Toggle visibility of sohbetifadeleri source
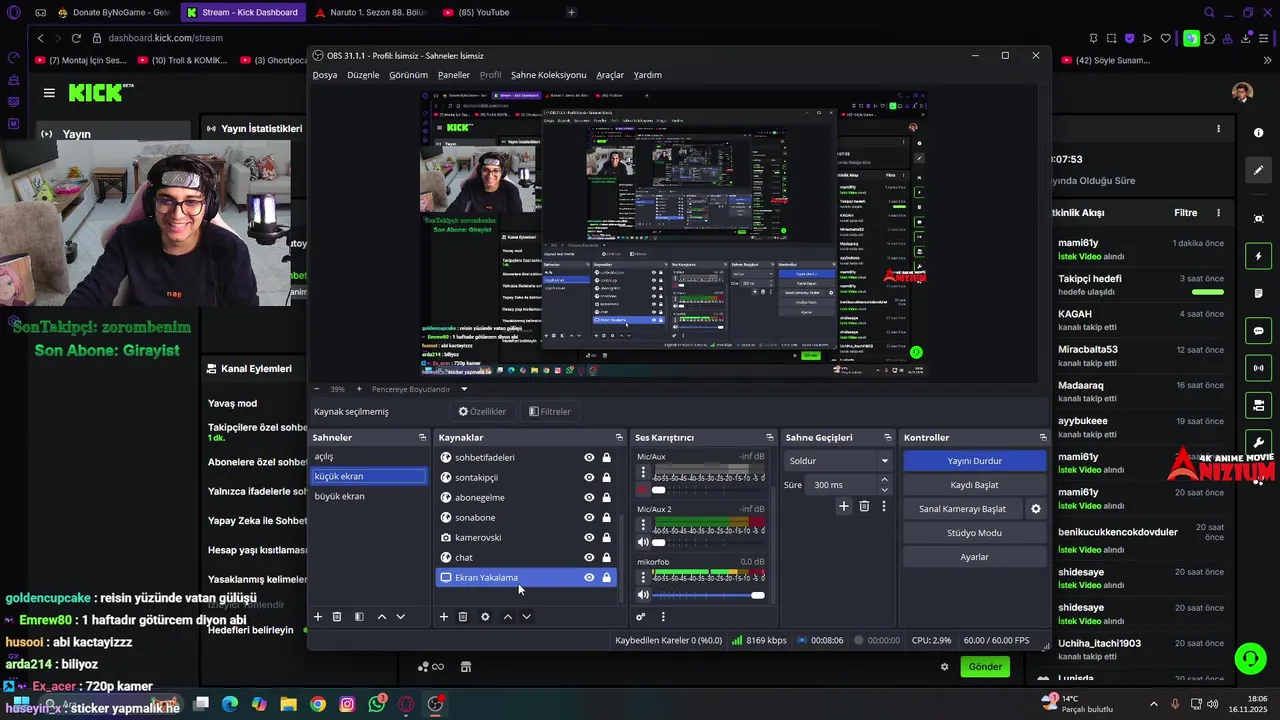1280x720 pixels. pyautogui.click(x=589, y=457)
